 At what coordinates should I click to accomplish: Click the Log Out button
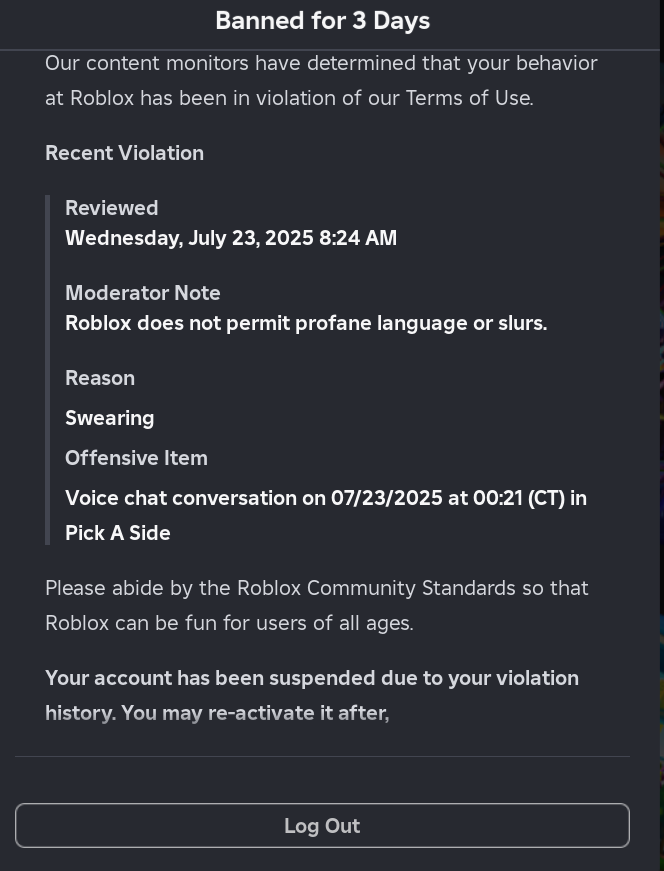(x=322, y=825)
